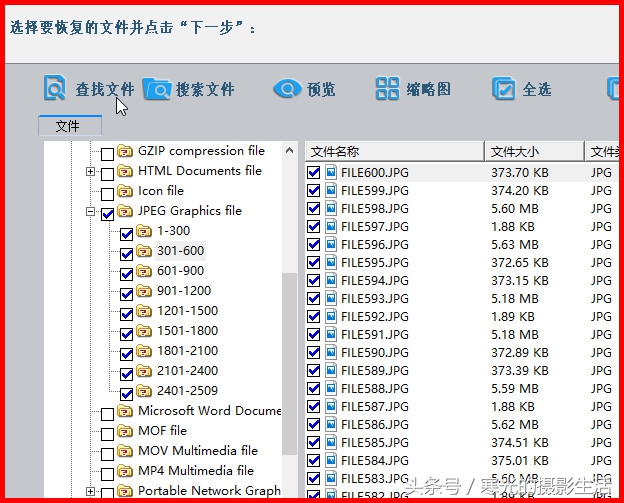Click the 查找文件 magnifier icon
This screenshot has height=503, width=624.
point(54,88)
